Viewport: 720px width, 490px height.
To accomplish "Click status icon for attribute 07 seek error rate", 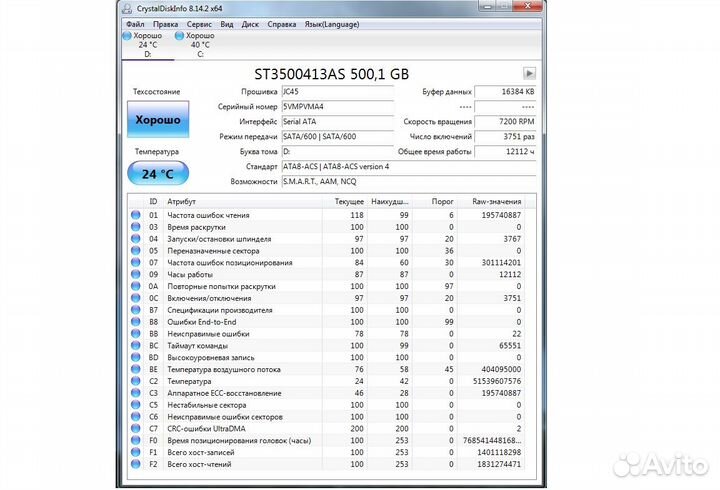I will [135, 262].
